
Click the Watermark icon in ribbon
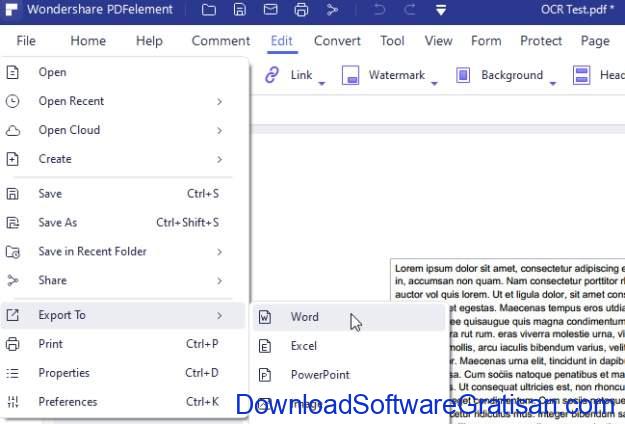click(351, 75)
